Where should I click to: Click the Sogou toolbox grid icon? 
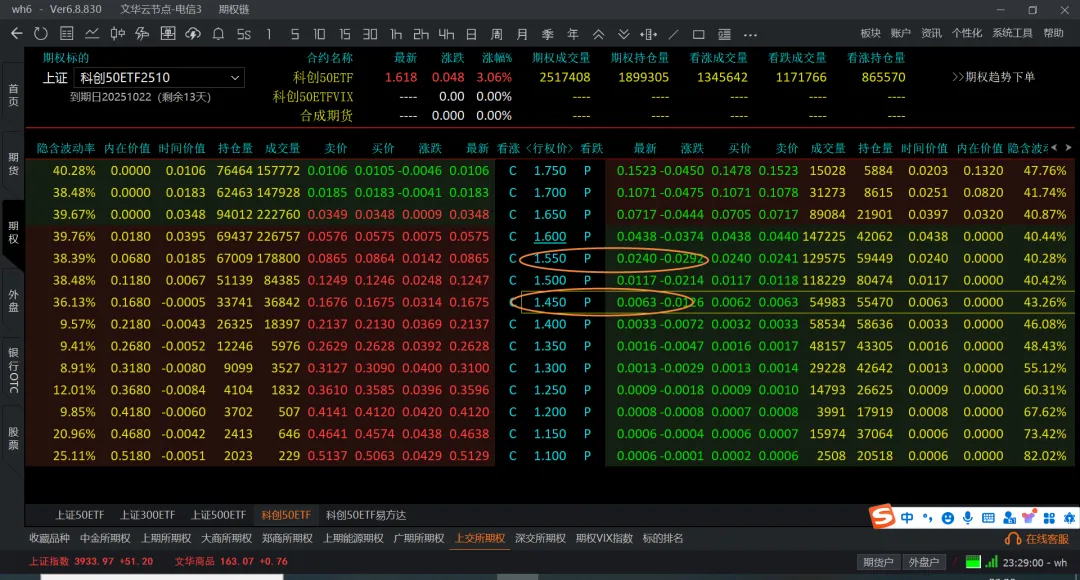tap(1049, 518)
